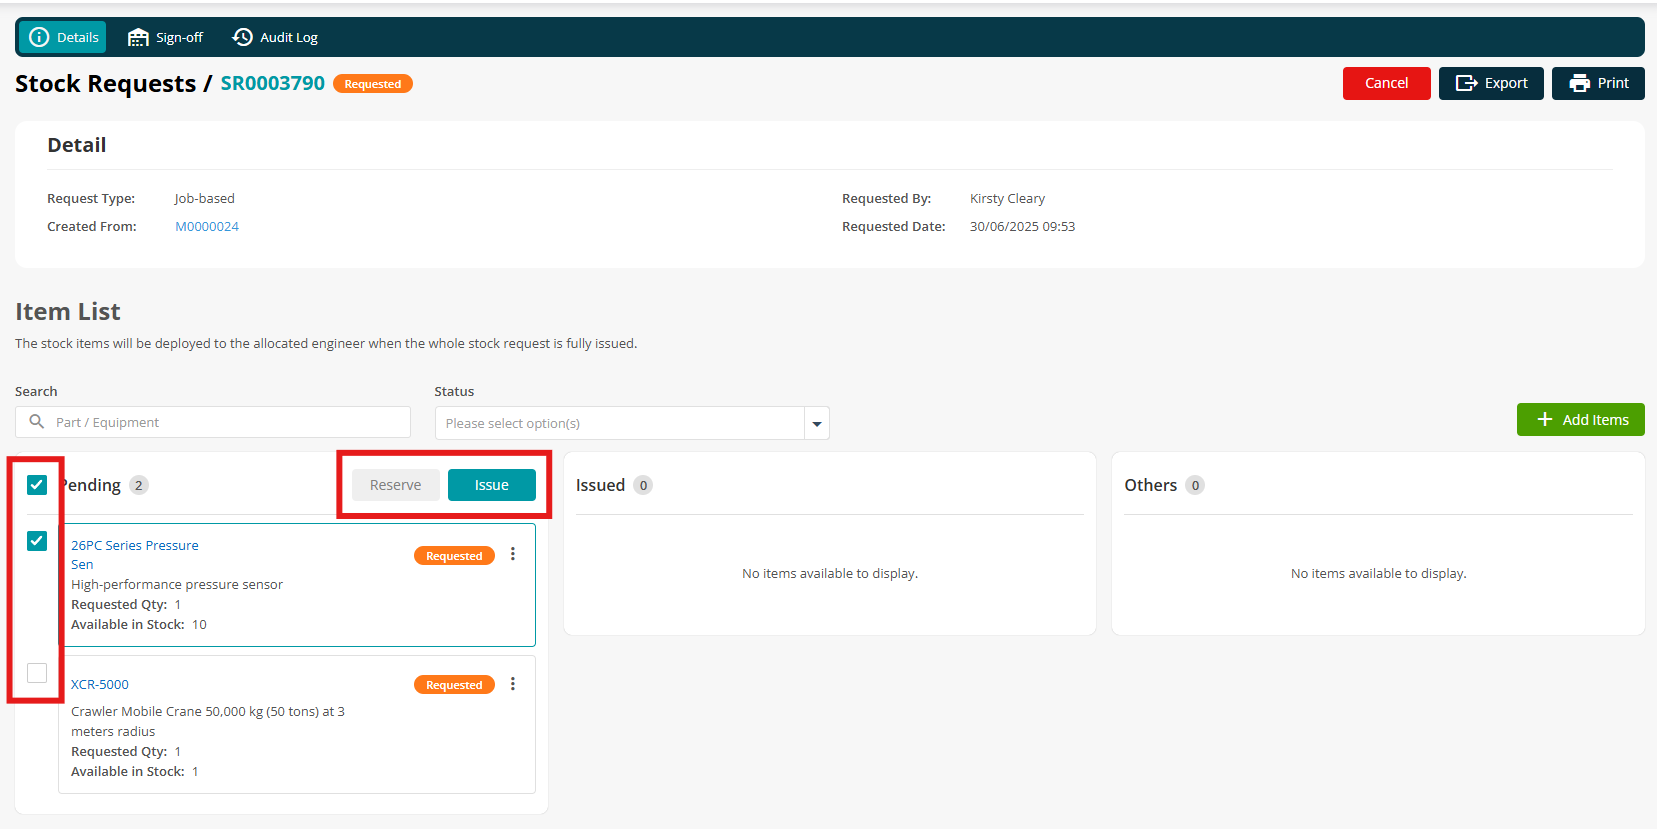This screenshot has height=829, width=1657.
Task: Expand the Status dropdown arrow
Action: coord(817,423)
